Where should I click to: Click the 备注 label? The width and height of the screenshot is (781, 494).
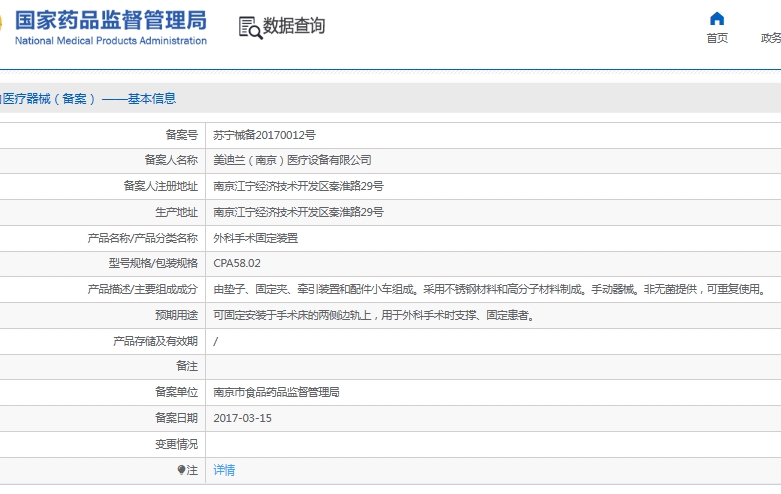[187, 366]
